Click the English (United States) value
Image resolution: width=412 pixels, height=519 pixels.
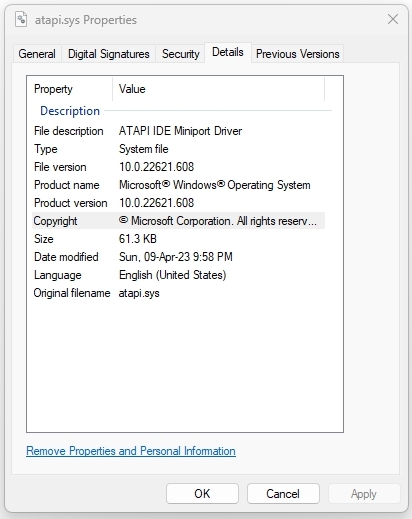click(173, 275)
